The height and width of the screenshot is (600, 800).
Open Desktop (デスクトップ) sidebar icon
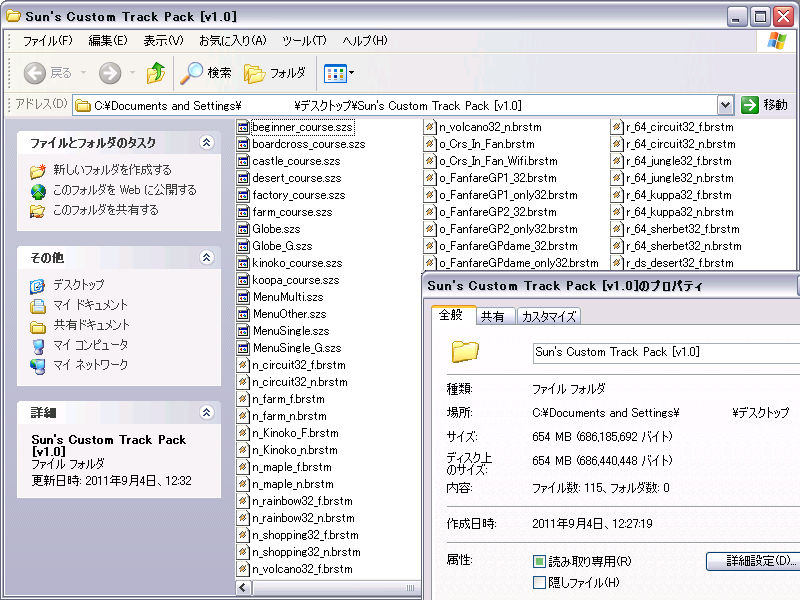pos(37,286)
